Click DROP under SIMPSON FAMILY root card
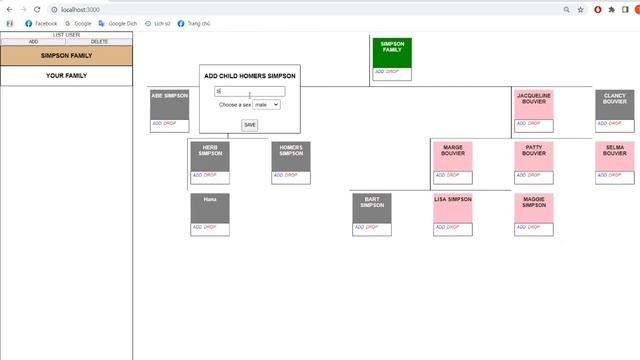 point(392,71)
